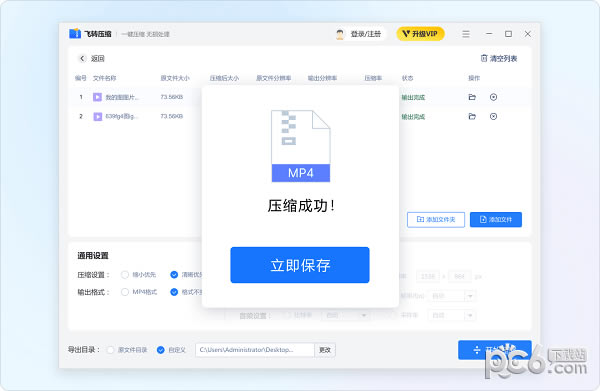The height and width of the screenshot is (391, 600).
Task: Open the frame rate dropdown arrow
Action: coord(470,296)
